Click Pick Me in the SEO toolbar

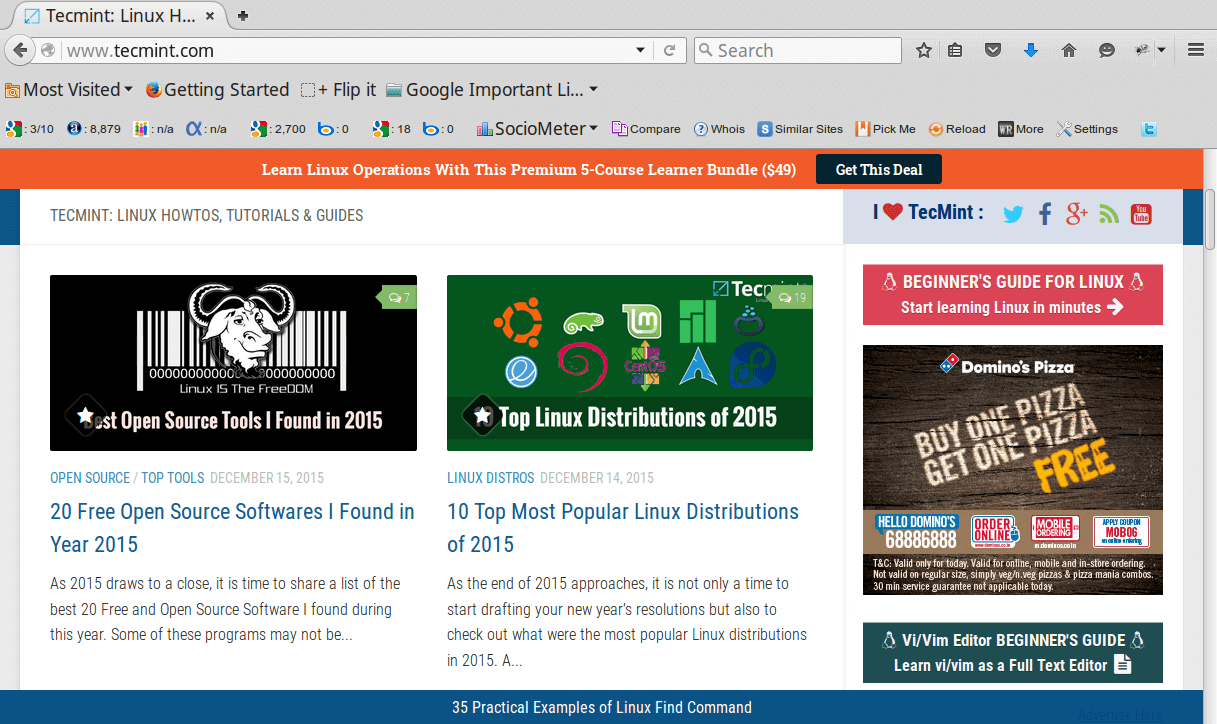click(885, 129)
